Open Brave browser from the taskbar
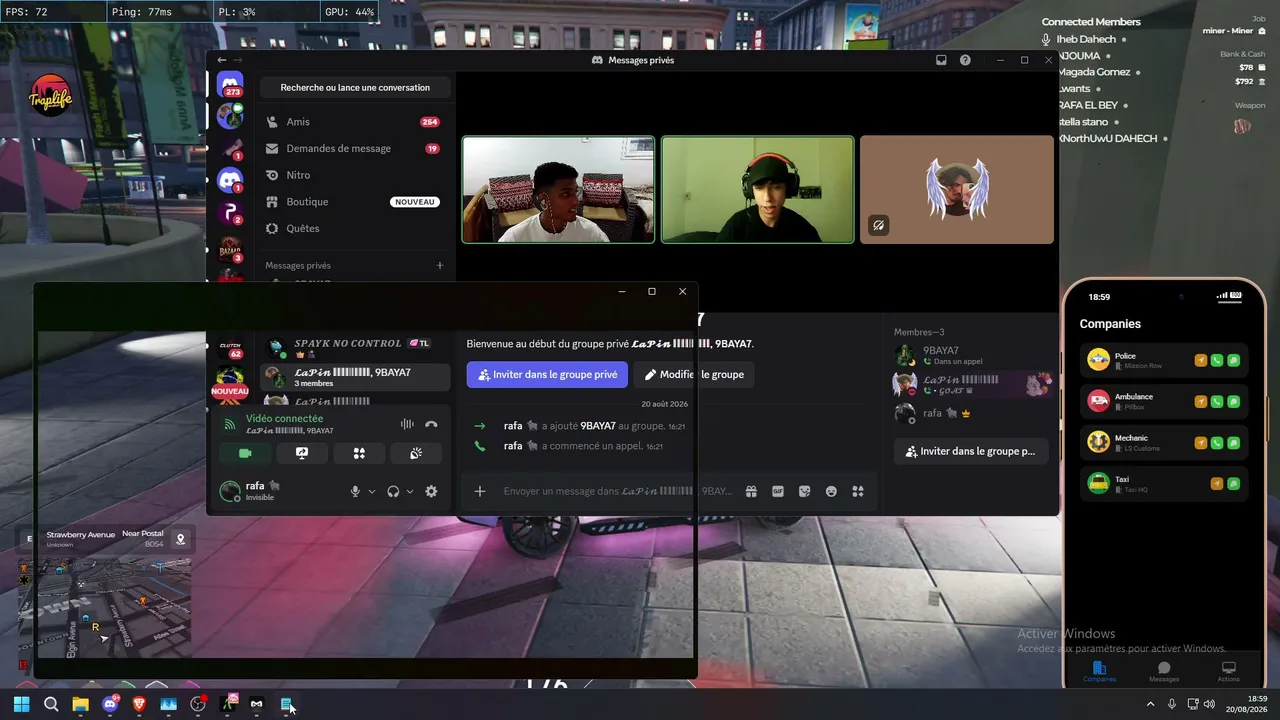The width and height of the screenshot is (1280, 720). click(139, 704)
